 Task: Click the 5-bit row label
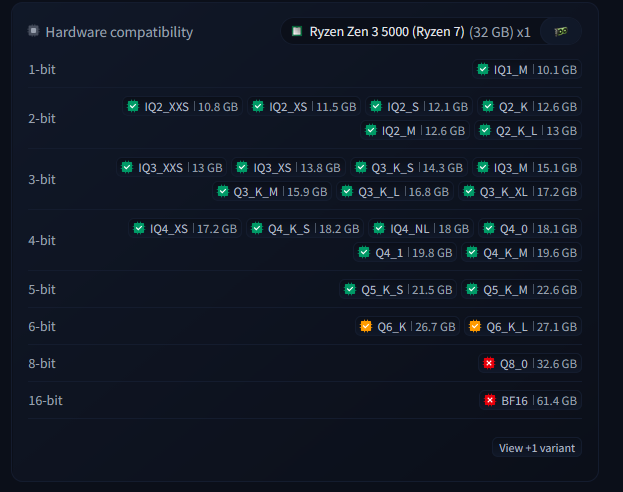pos(42,289)
